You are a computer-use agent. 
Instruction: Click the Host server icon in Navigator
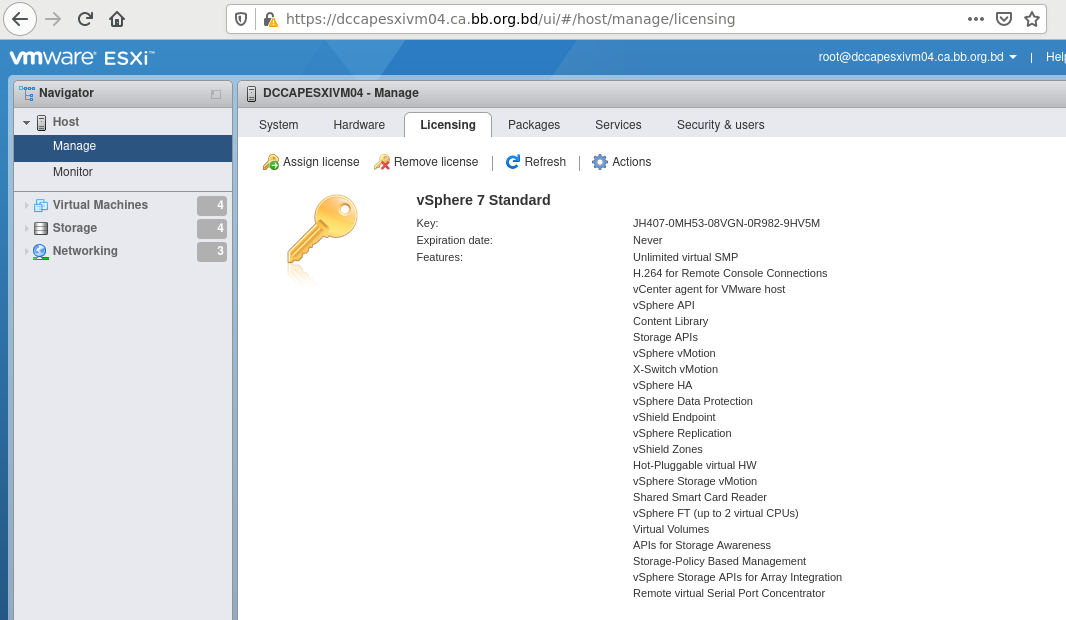click(x=41, y=122)
